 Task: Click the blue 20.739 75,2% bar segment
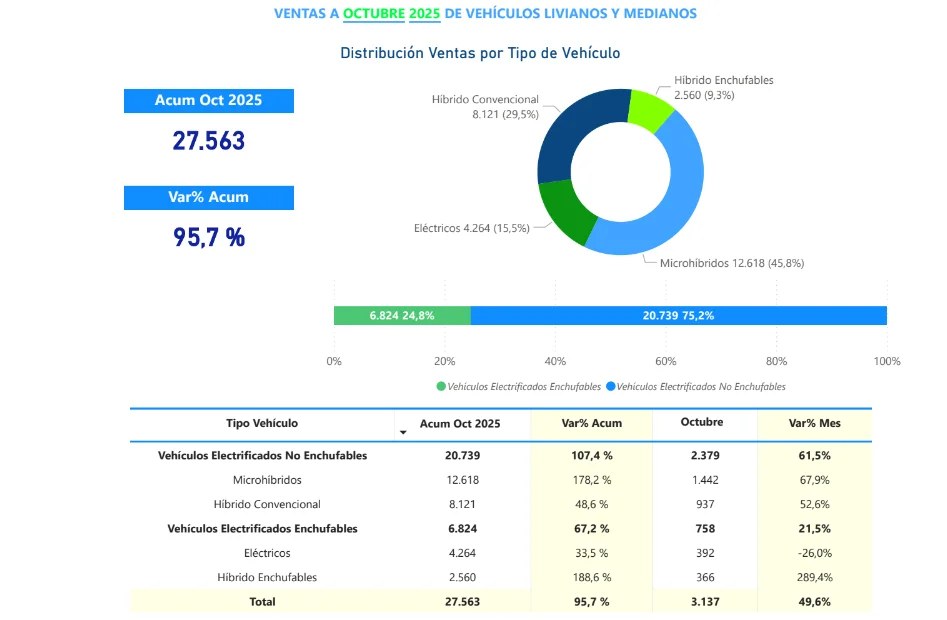(x=678, y=315)
